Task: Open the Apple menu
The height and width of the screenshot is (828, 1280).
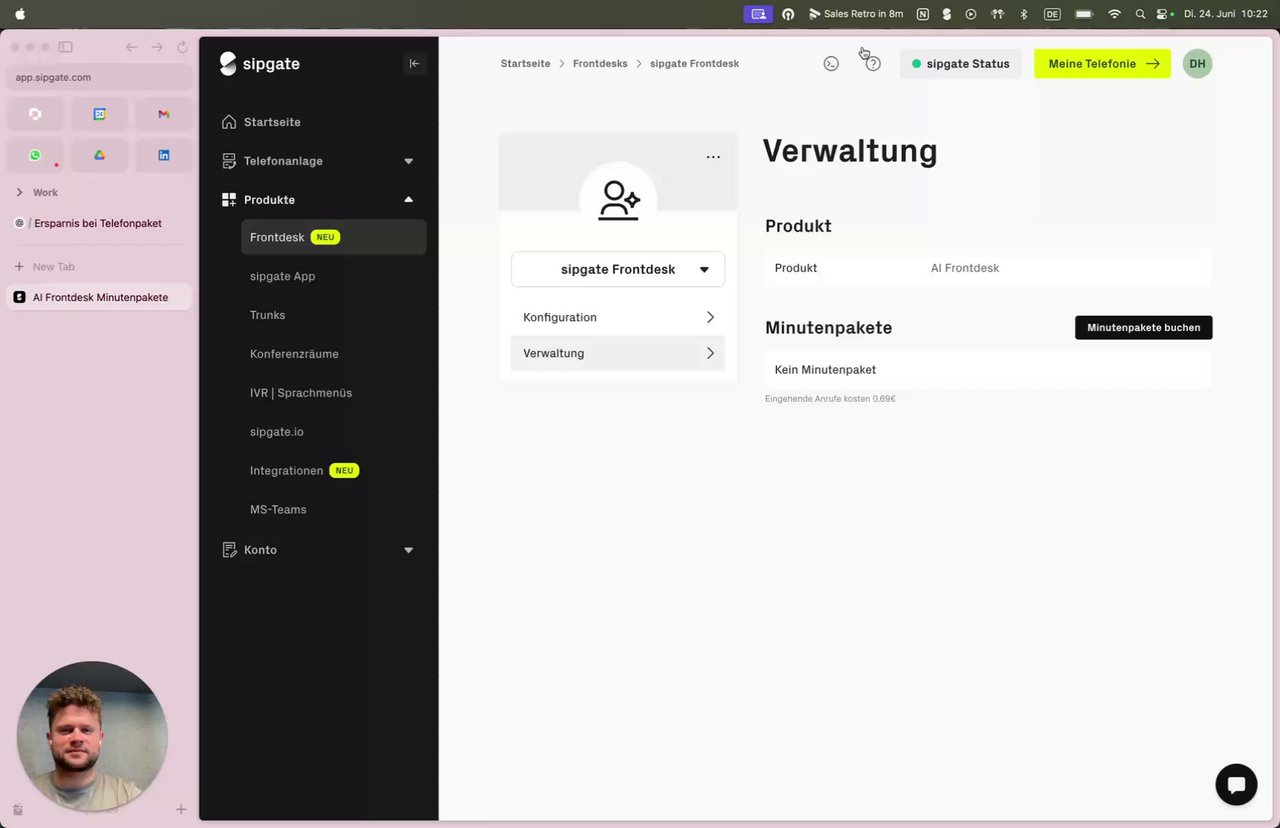Action: [20, 14]
